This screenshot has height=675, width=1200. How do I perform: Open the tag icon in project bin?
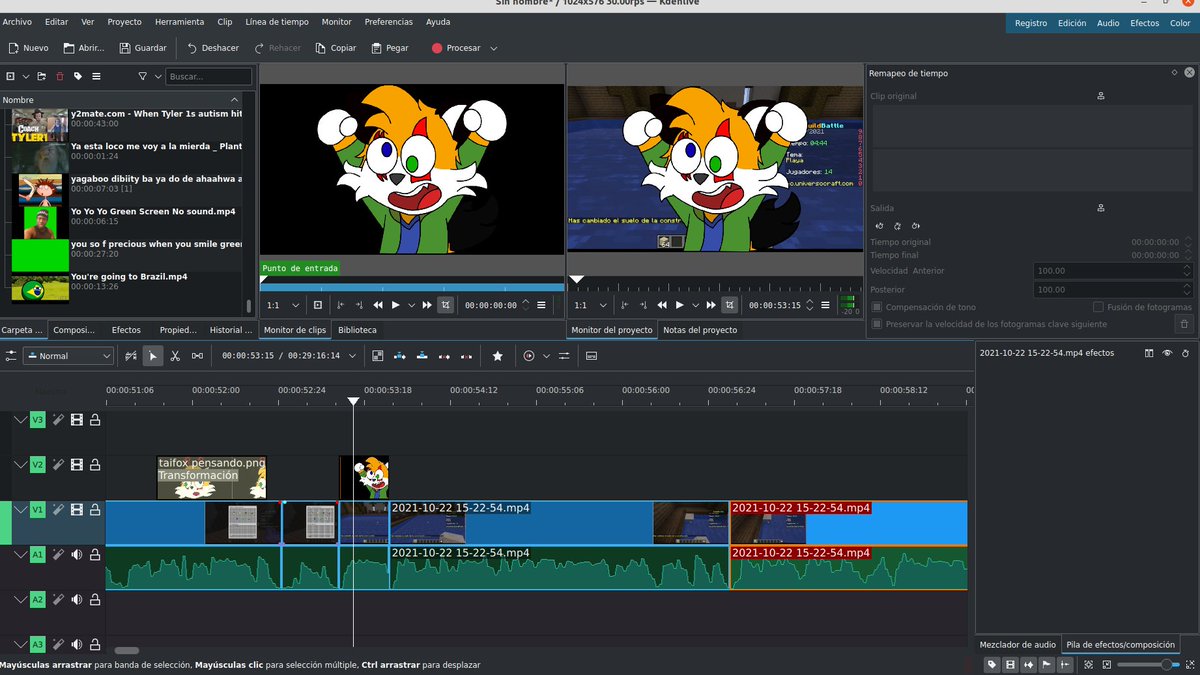pyautogui.click(x=78, y=76)
